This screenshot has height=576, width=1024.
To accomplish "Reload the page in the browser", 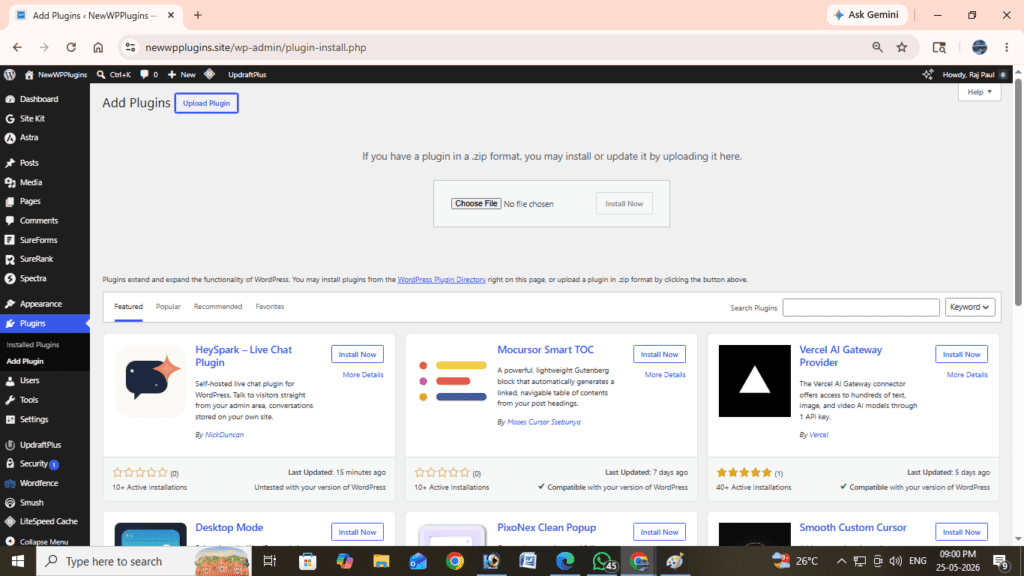I will pyautogui.click(x=71, y=47).
